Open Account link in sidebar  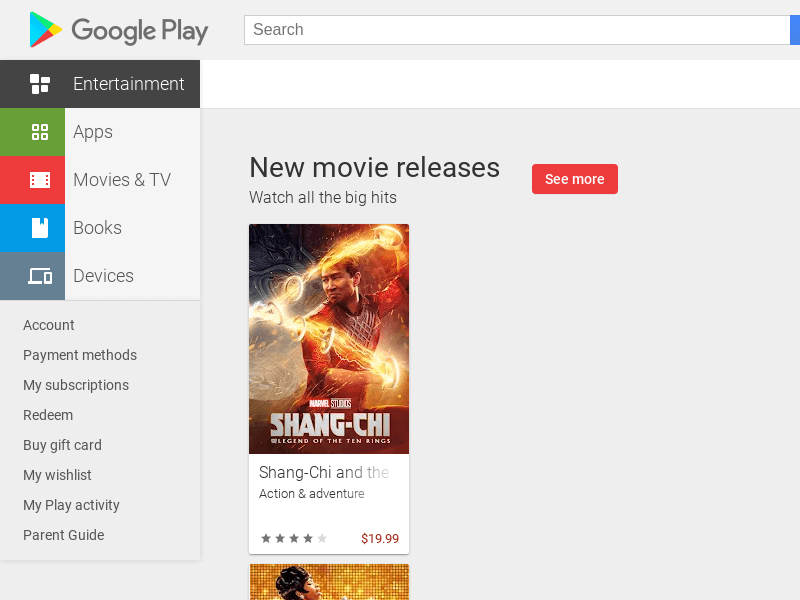(x=49, y=325)
